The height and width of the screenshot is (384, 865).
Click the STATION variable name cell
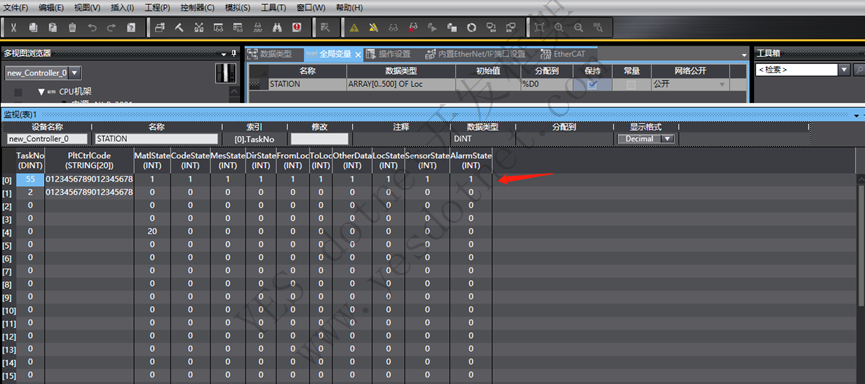coord(307,84)
